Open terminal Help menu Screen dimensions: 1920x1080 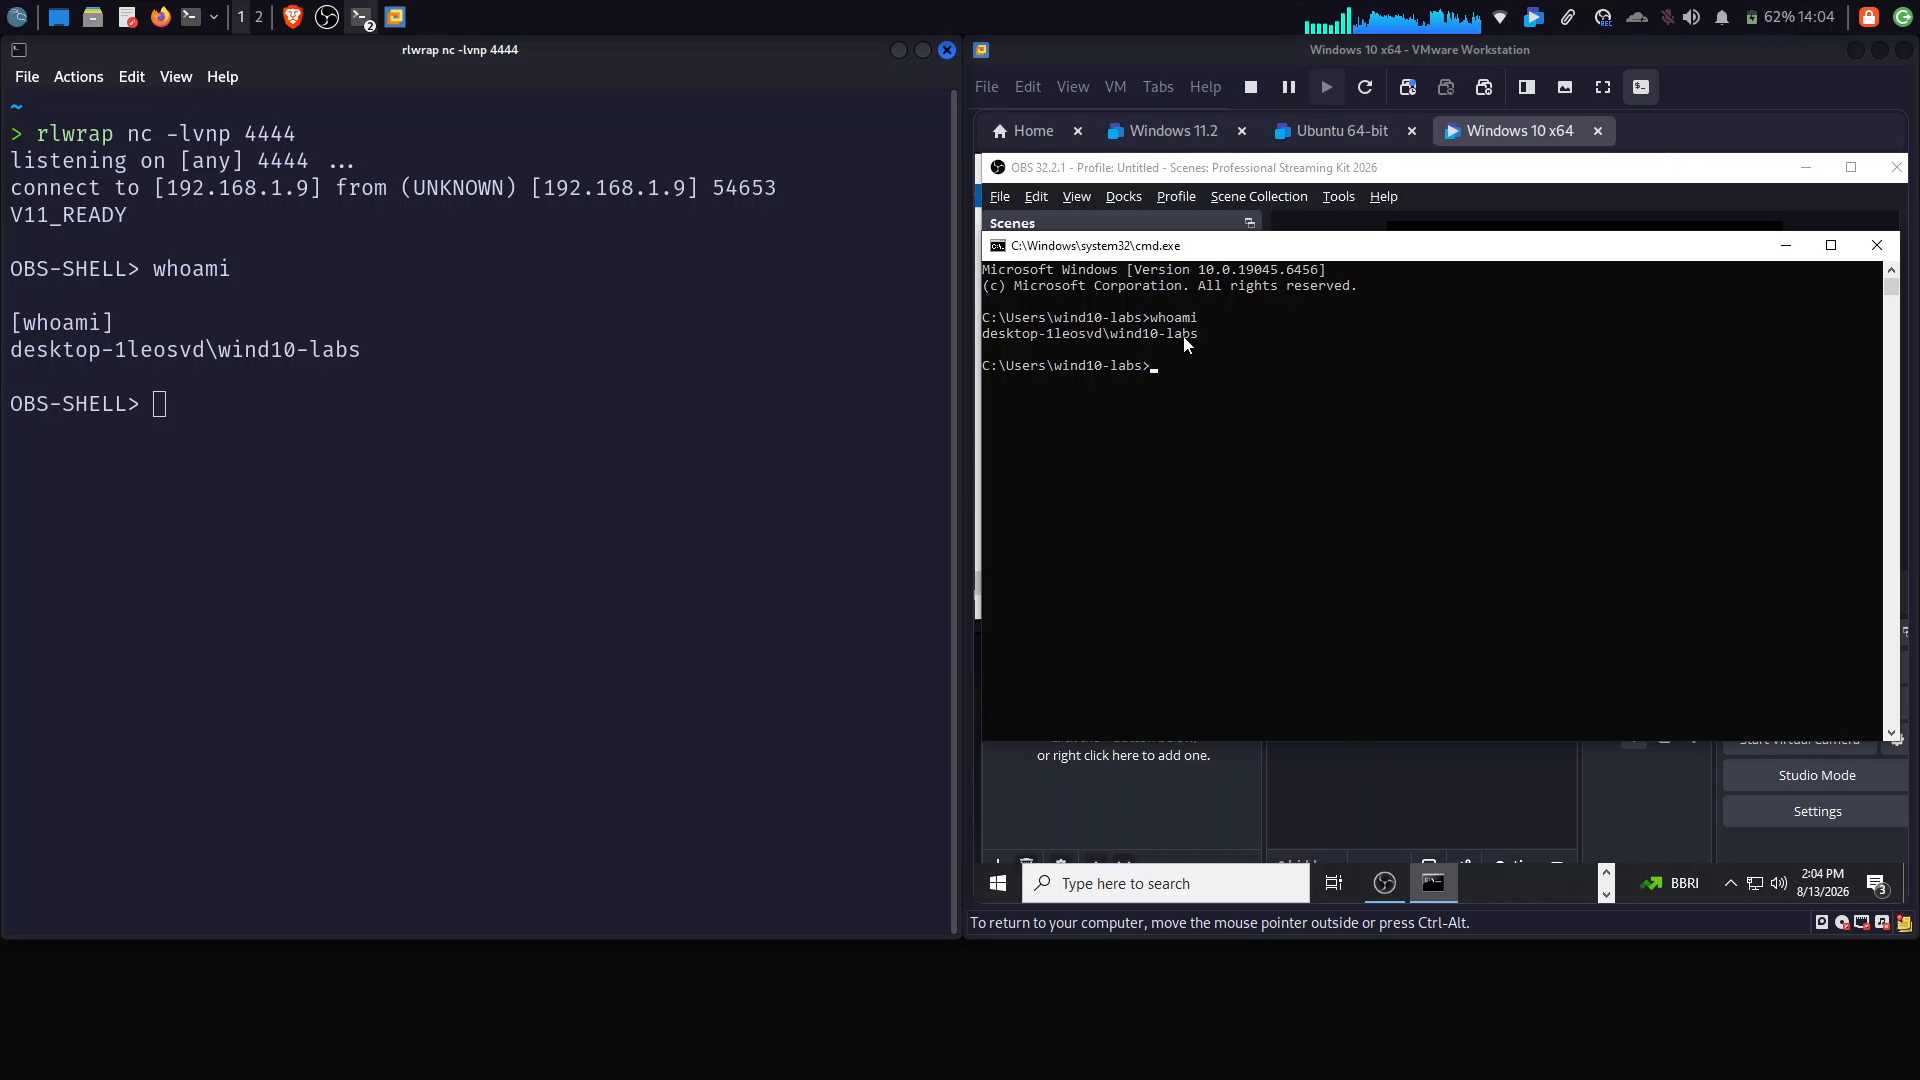(x=222, y=77)
